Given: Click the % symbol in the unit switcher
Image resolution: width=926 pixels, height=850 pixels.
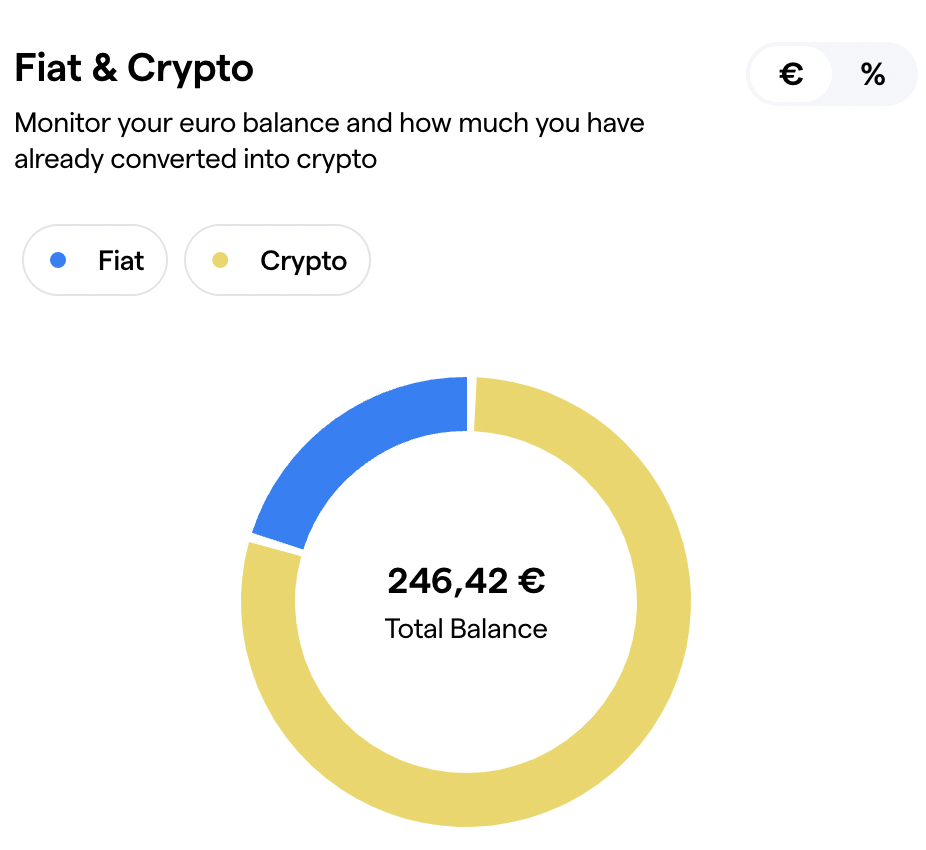Looking at the screenshot, I should pos(873,74).
